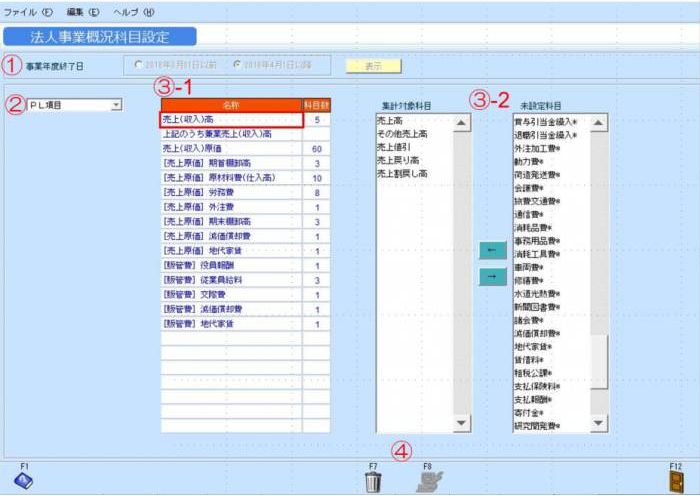Select [売上原価] 地代家賃 row
Image resolution: width=700 pixels, height=496 pixels.
pos(246,251)
